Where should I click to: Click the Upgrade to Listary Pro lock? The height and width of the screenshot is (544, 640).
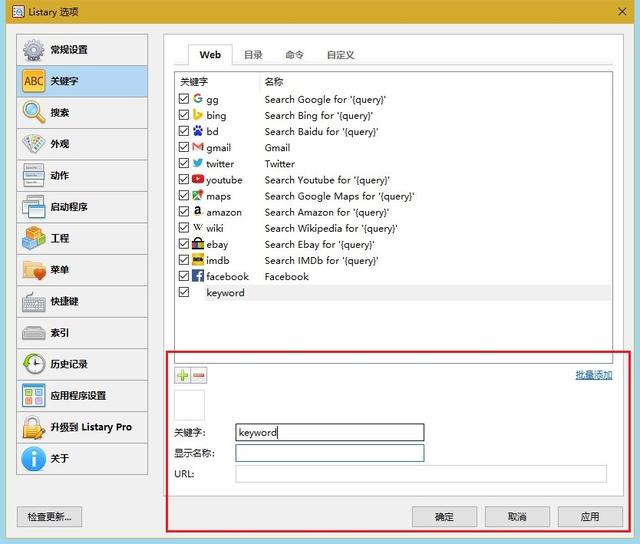(x=82, y=427)
